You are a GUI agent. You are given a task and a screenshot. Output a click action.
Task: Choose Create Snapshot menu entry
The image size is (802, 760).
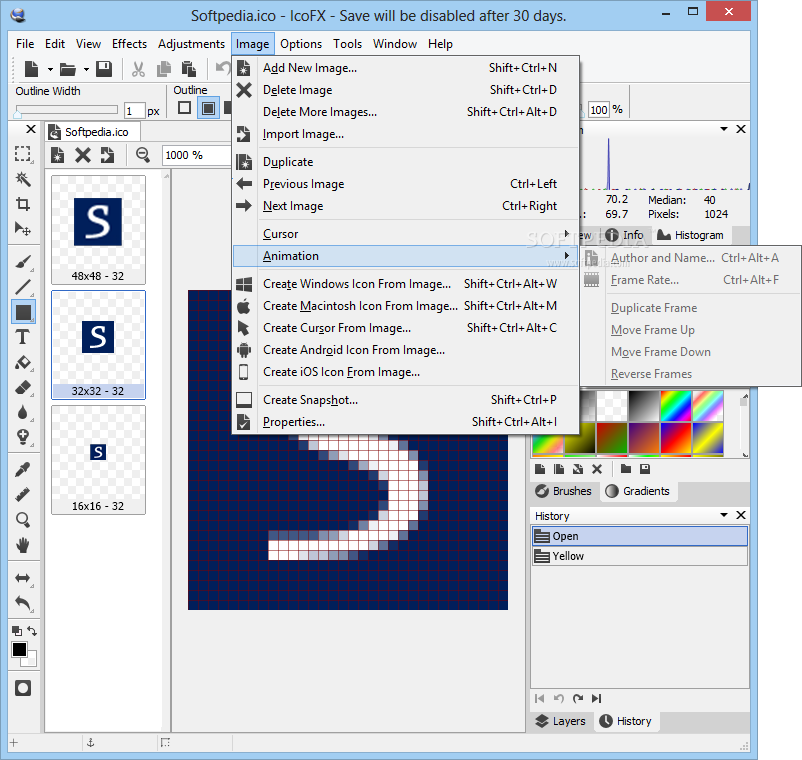point(406,399)
